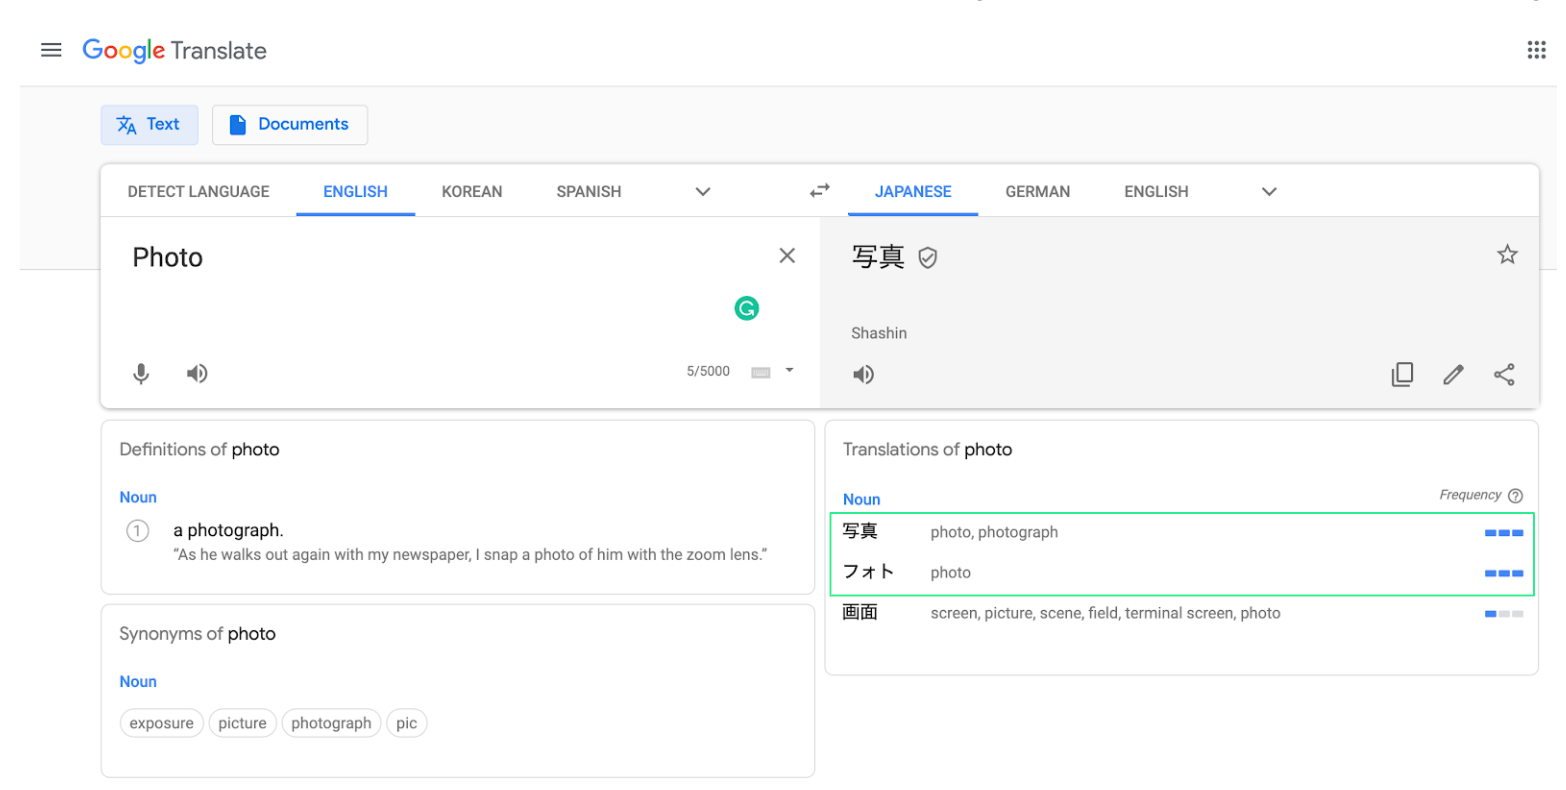Image resolution: width=1566 pixels, height=790 pixels.
Task: Click the definition number 1 circle
Action: click(137, 531)
